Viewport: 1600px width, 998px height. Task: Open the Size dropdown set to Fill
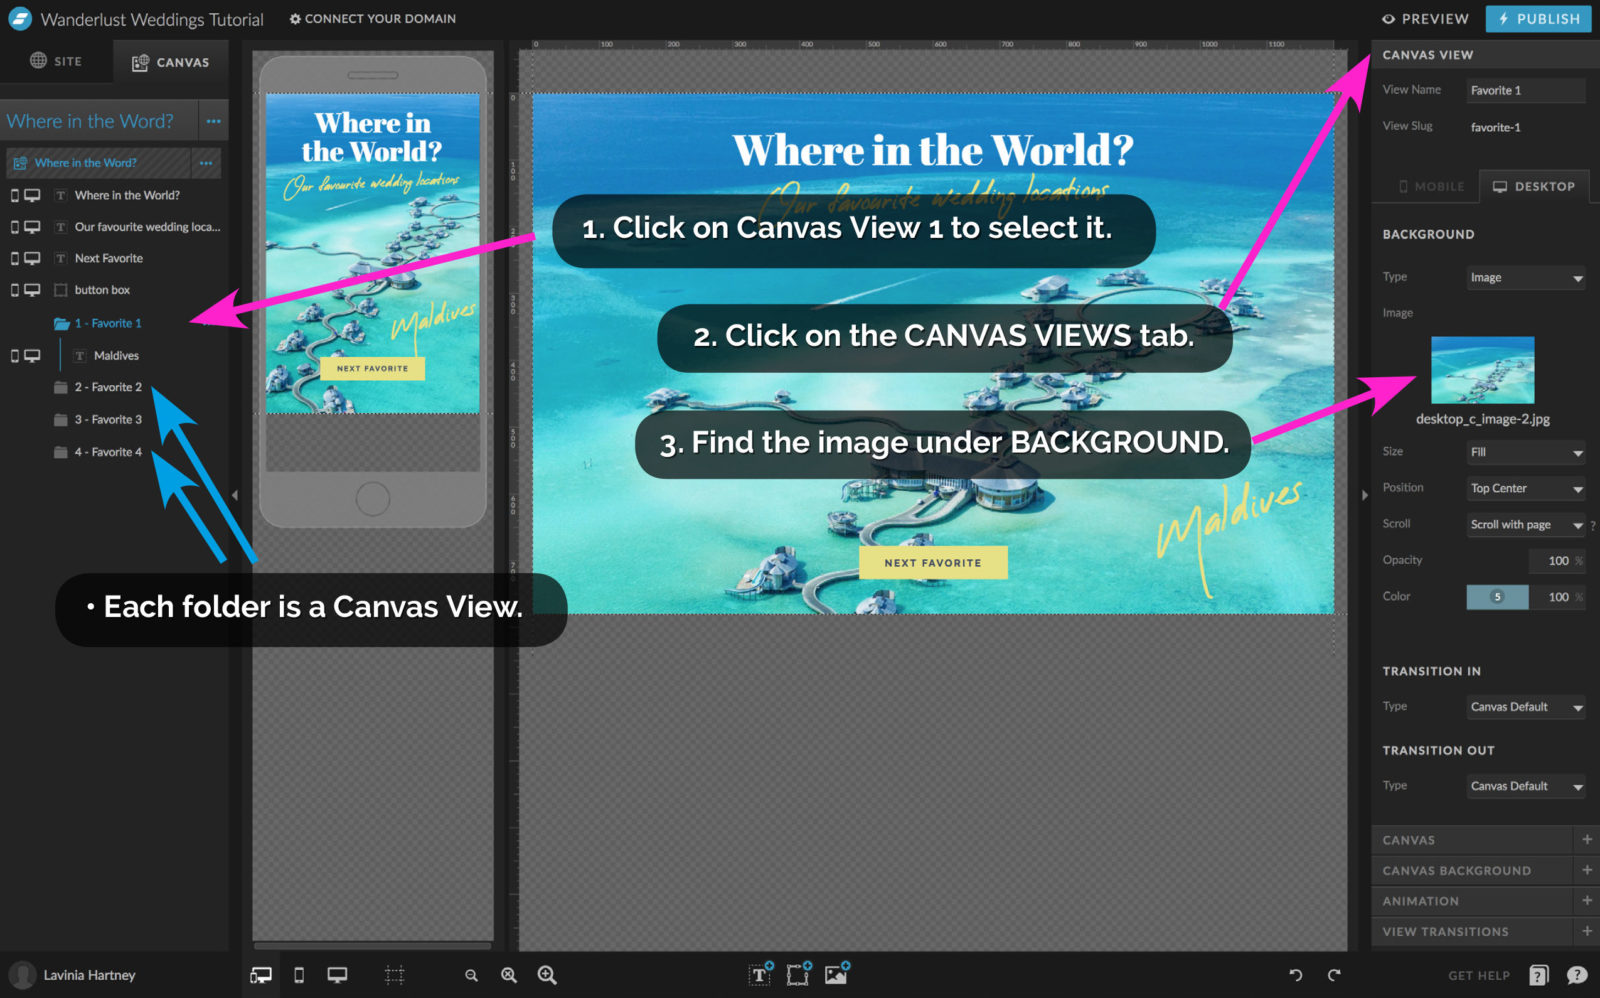point(1525,452)
